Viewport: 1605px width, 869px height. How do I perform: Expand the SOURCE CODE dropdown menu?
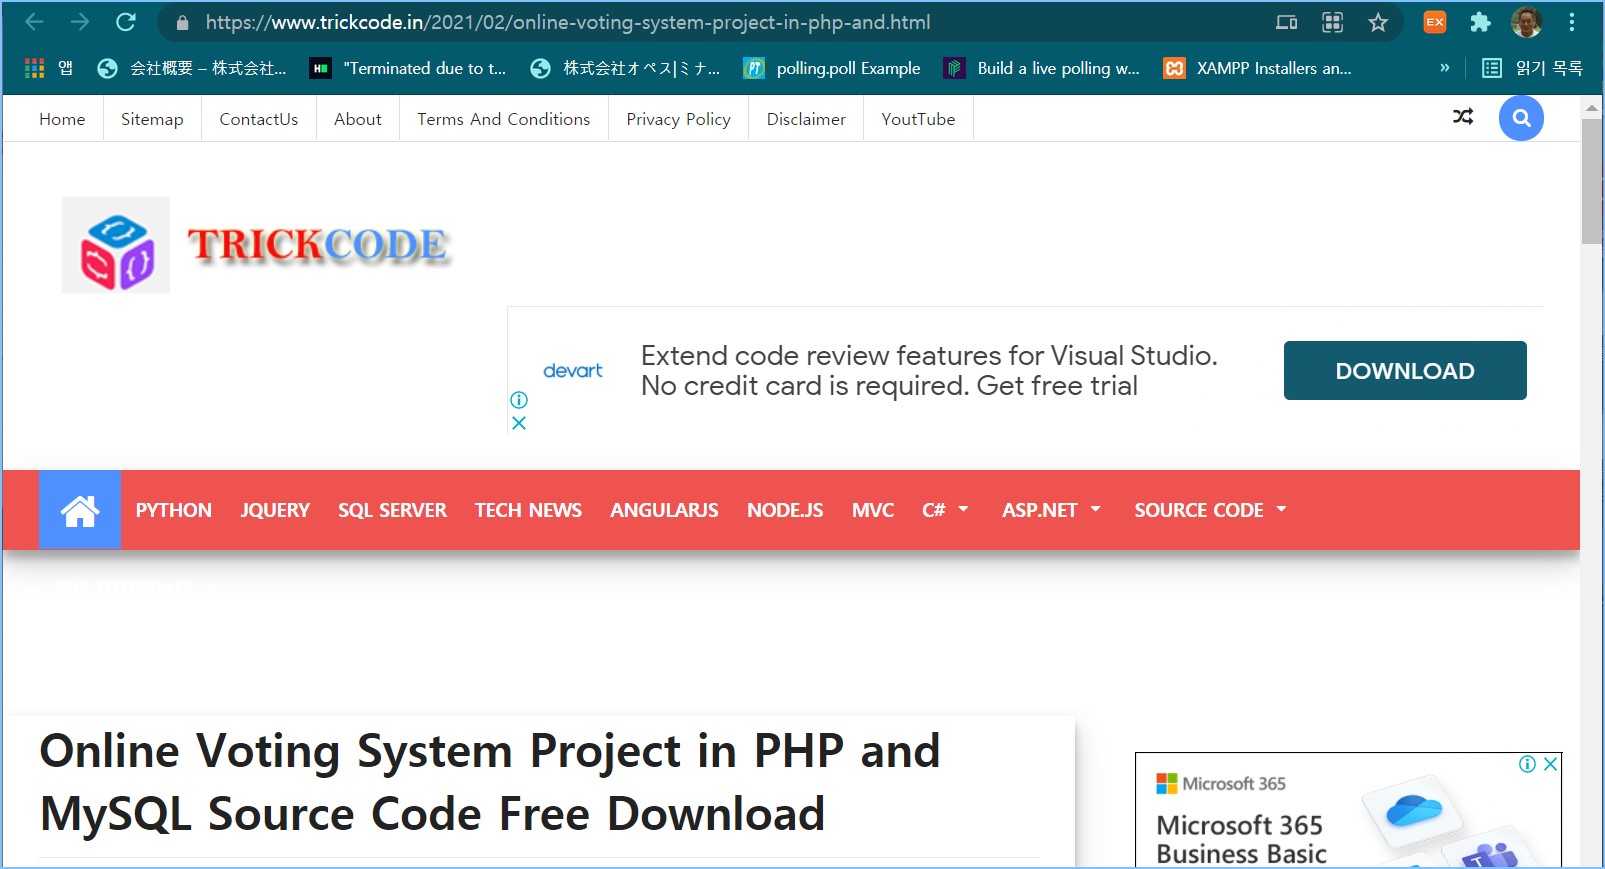(x=1210, y=510)
